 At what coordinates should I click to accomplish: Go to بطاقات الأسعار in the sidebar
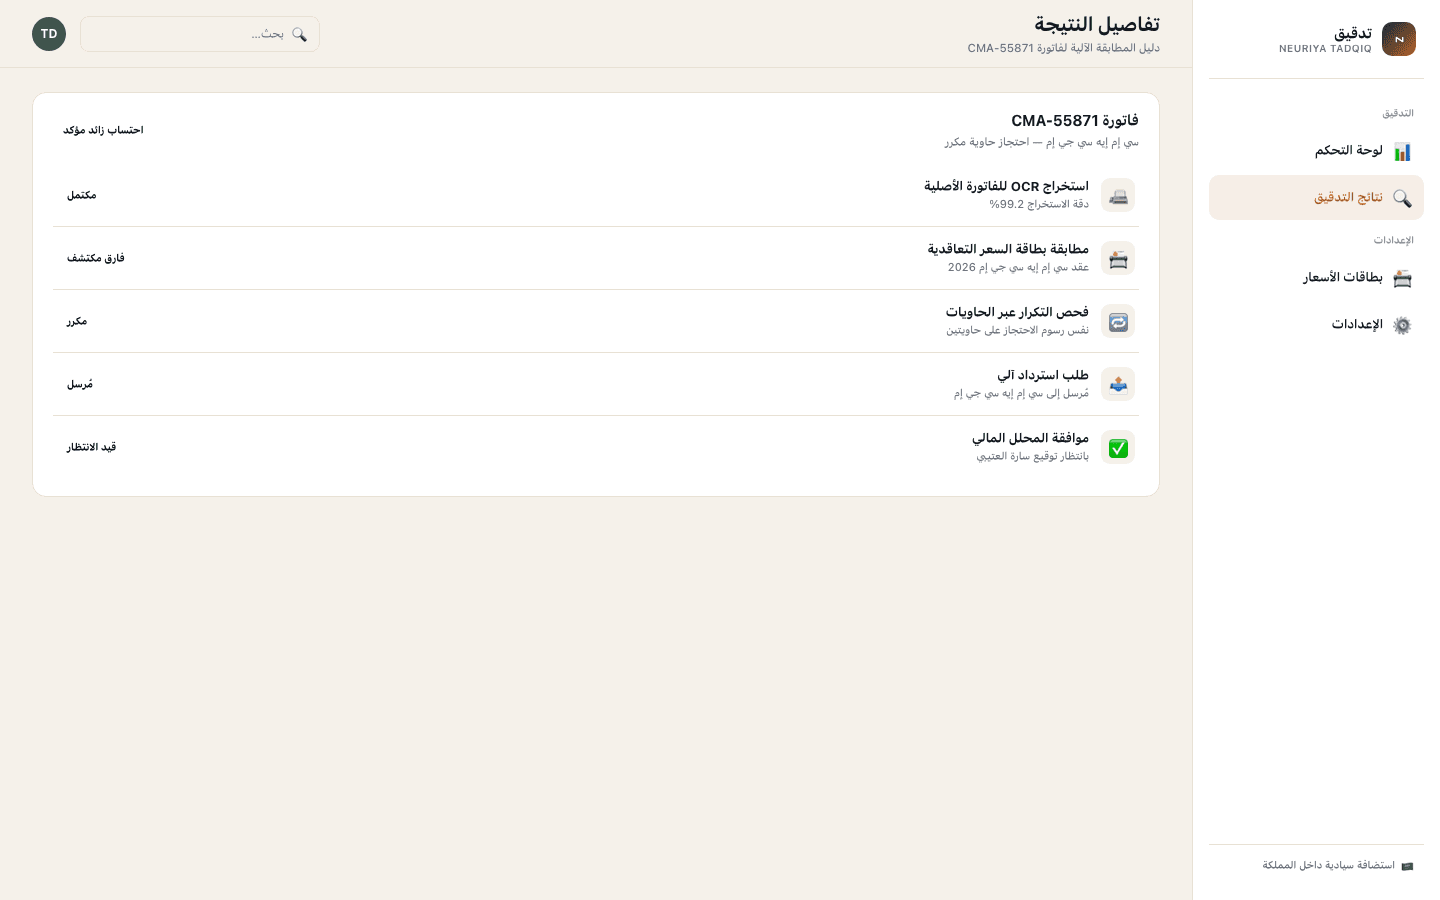pyautogui.click(x=1316, y=278)
